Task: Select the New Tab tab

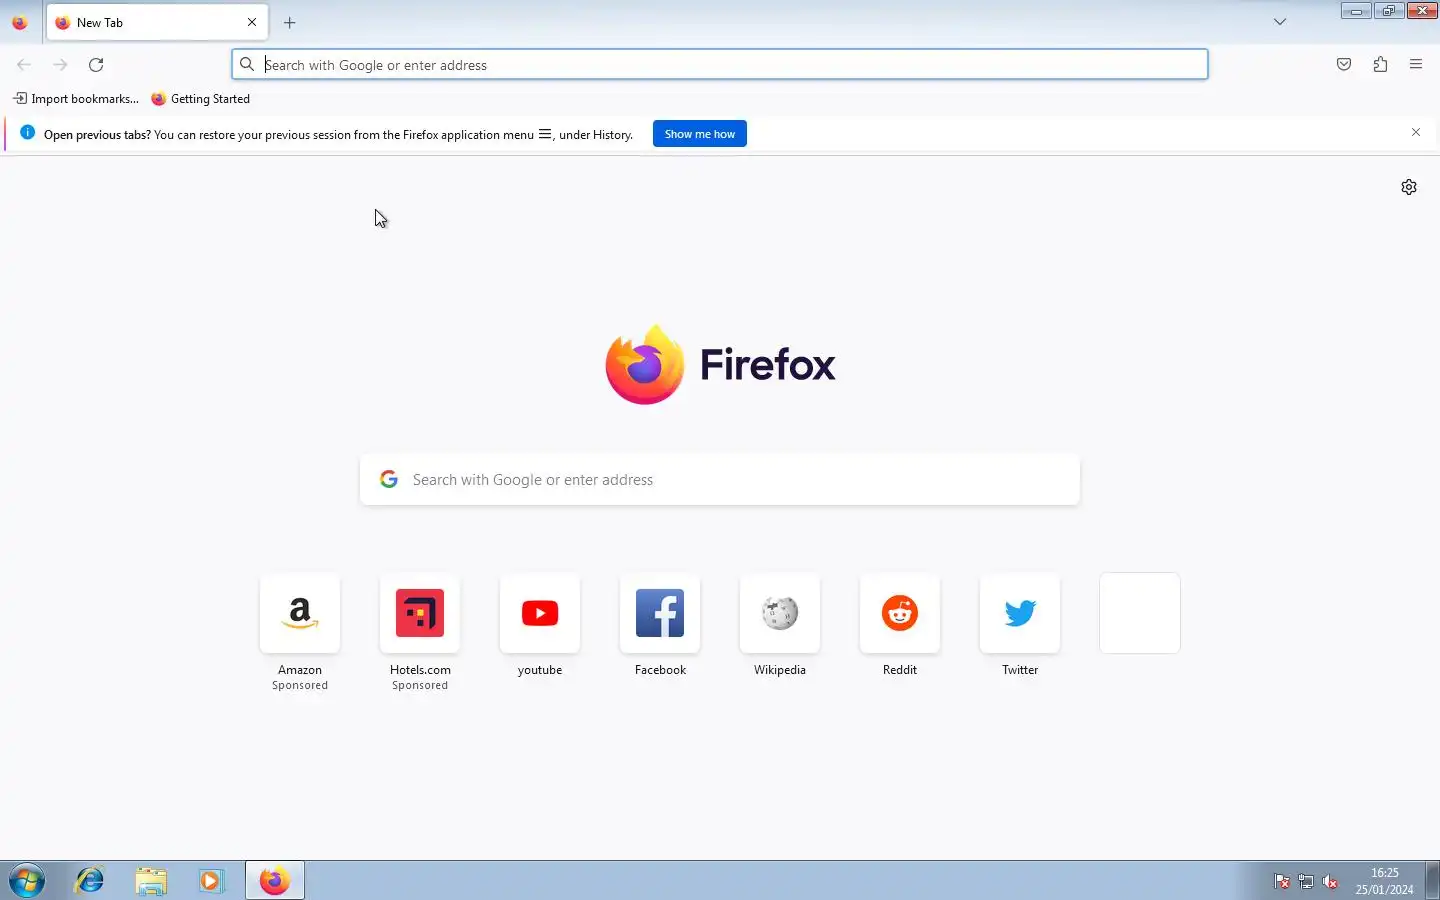Action: [157, 22]
